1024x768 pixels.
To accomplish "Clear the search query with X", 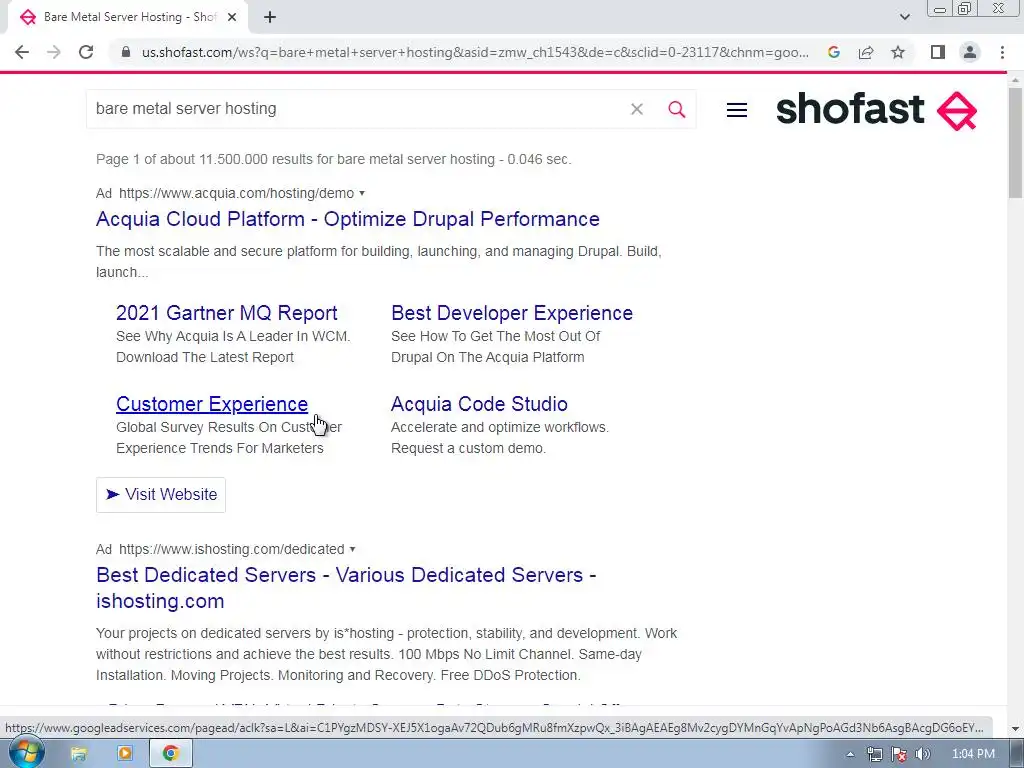I will (x=637, y=109).
